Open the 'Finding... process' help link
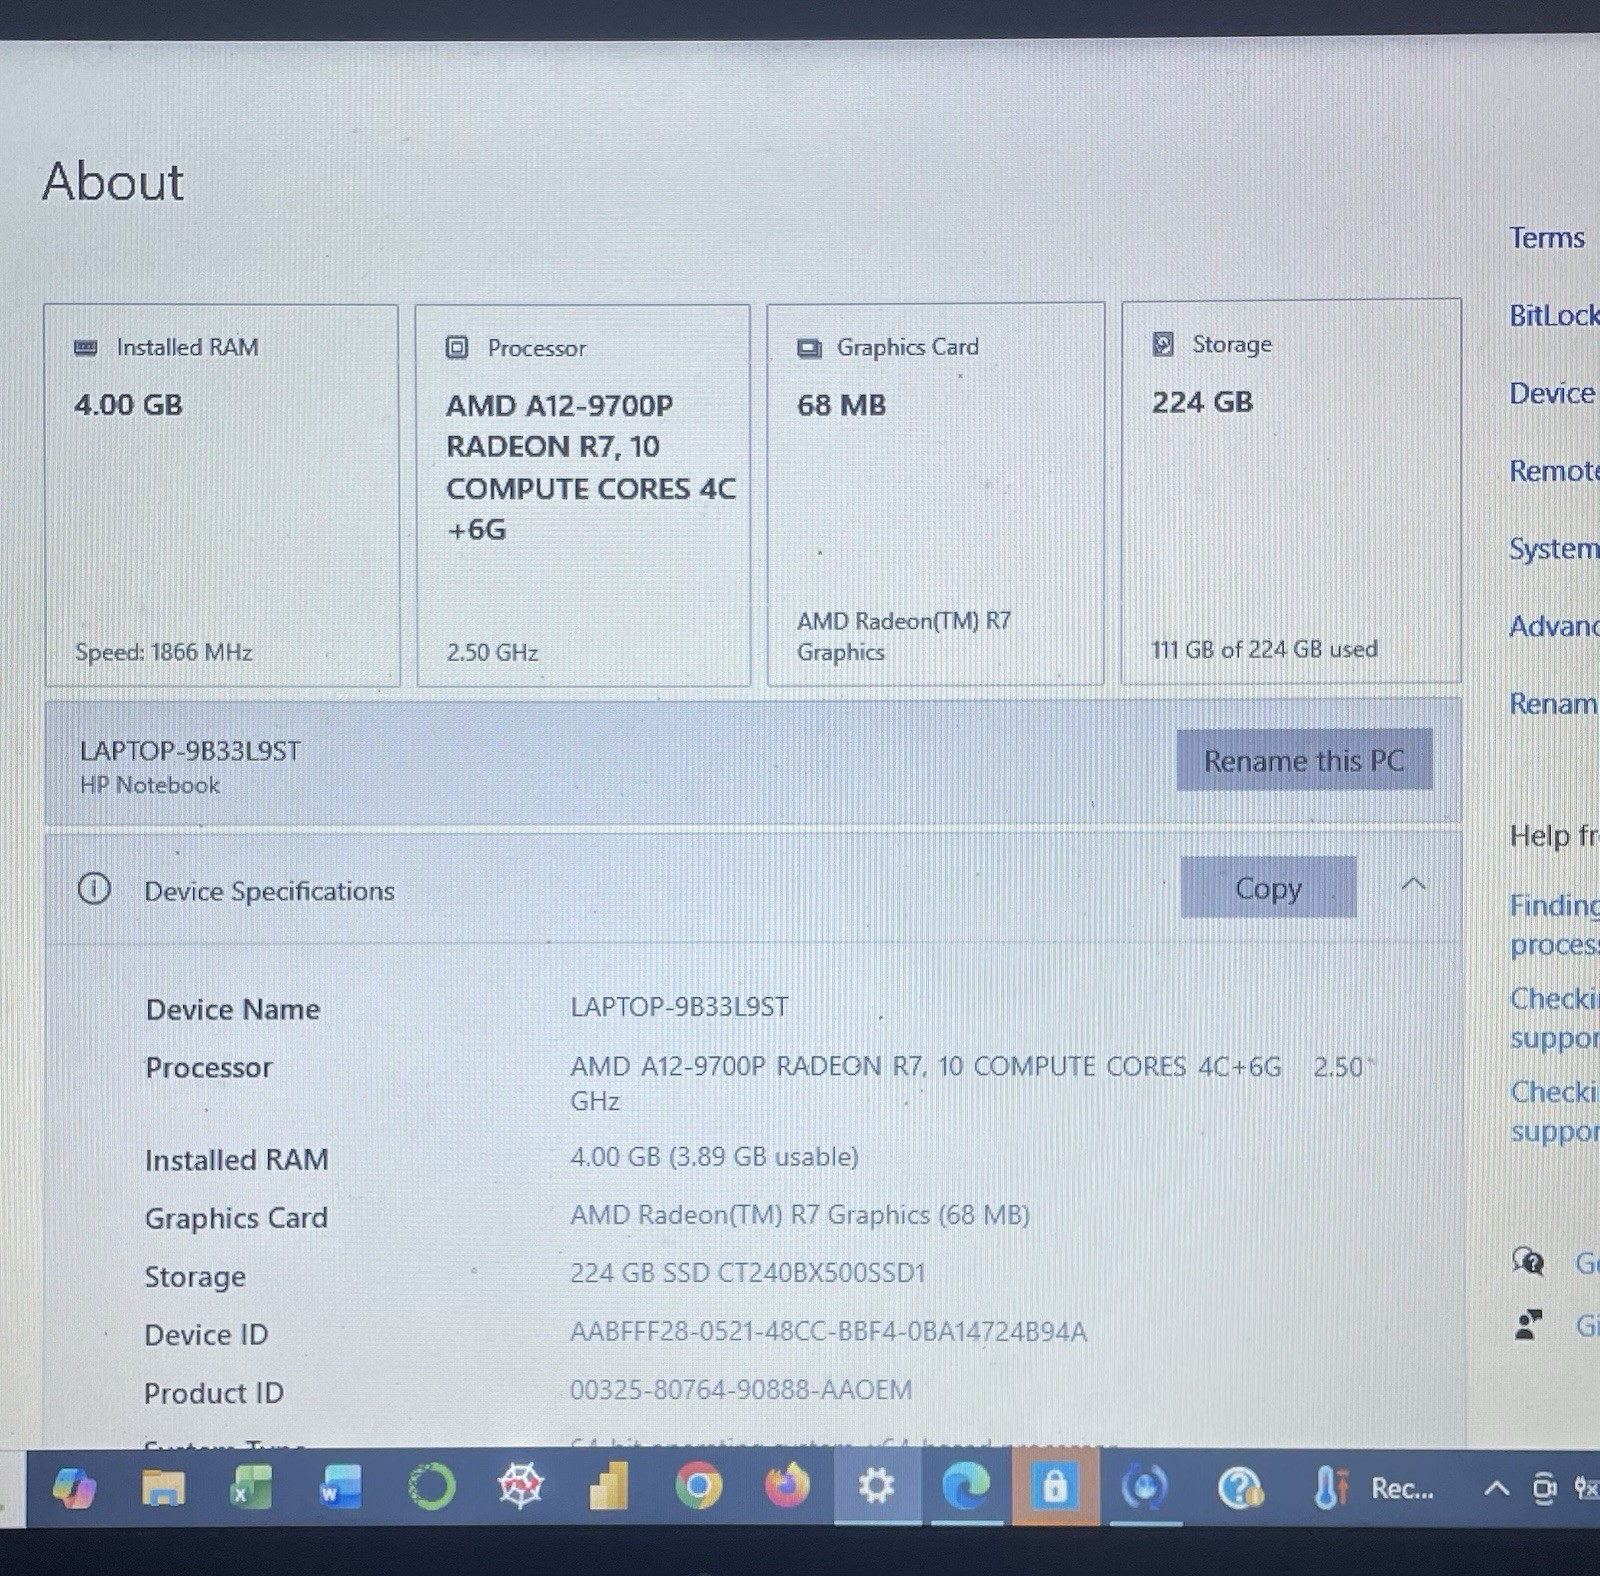Screen dimensions: 1600x1576 (1554, 925)
